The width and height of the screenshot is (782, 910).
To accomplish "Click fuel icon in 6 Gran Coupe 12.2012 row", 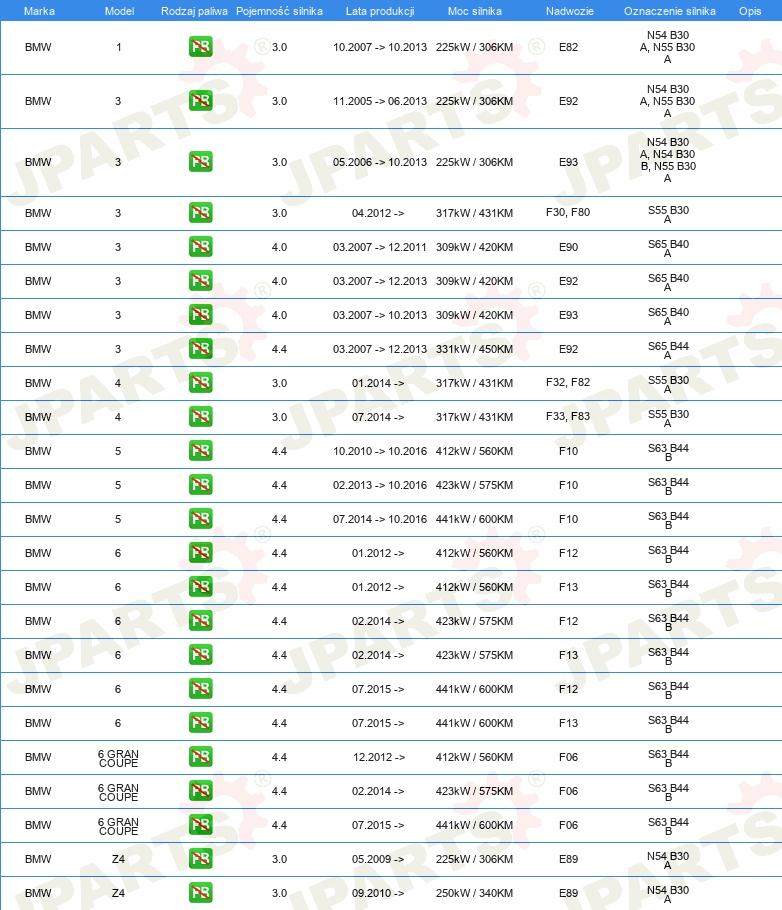I will click(x=200, y=757).
